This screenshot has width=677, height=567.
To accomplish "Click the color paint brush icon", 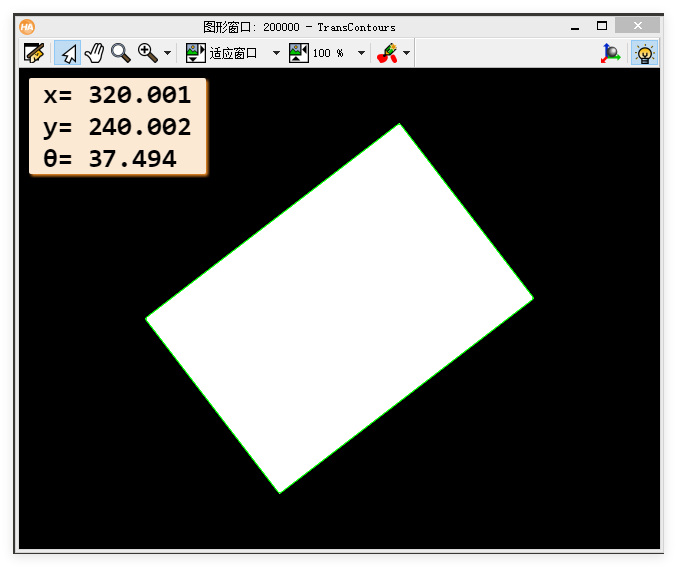I will point(387,53).
